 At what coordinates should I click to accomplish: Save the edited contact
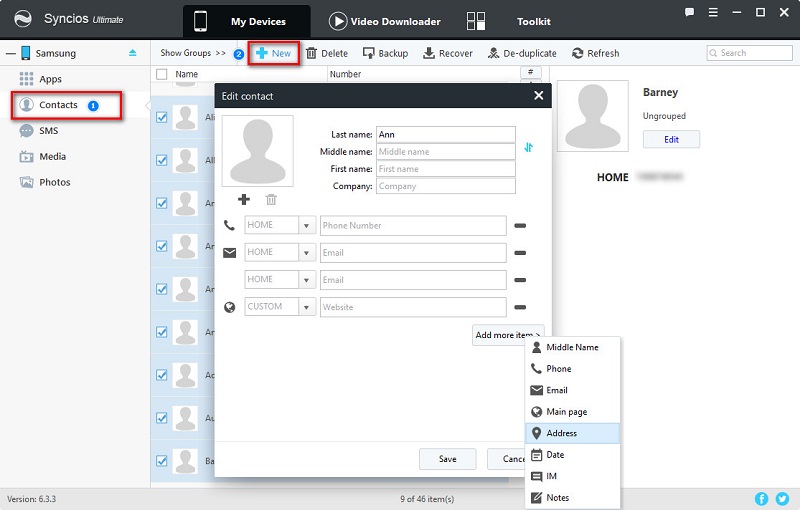point(447,459)
